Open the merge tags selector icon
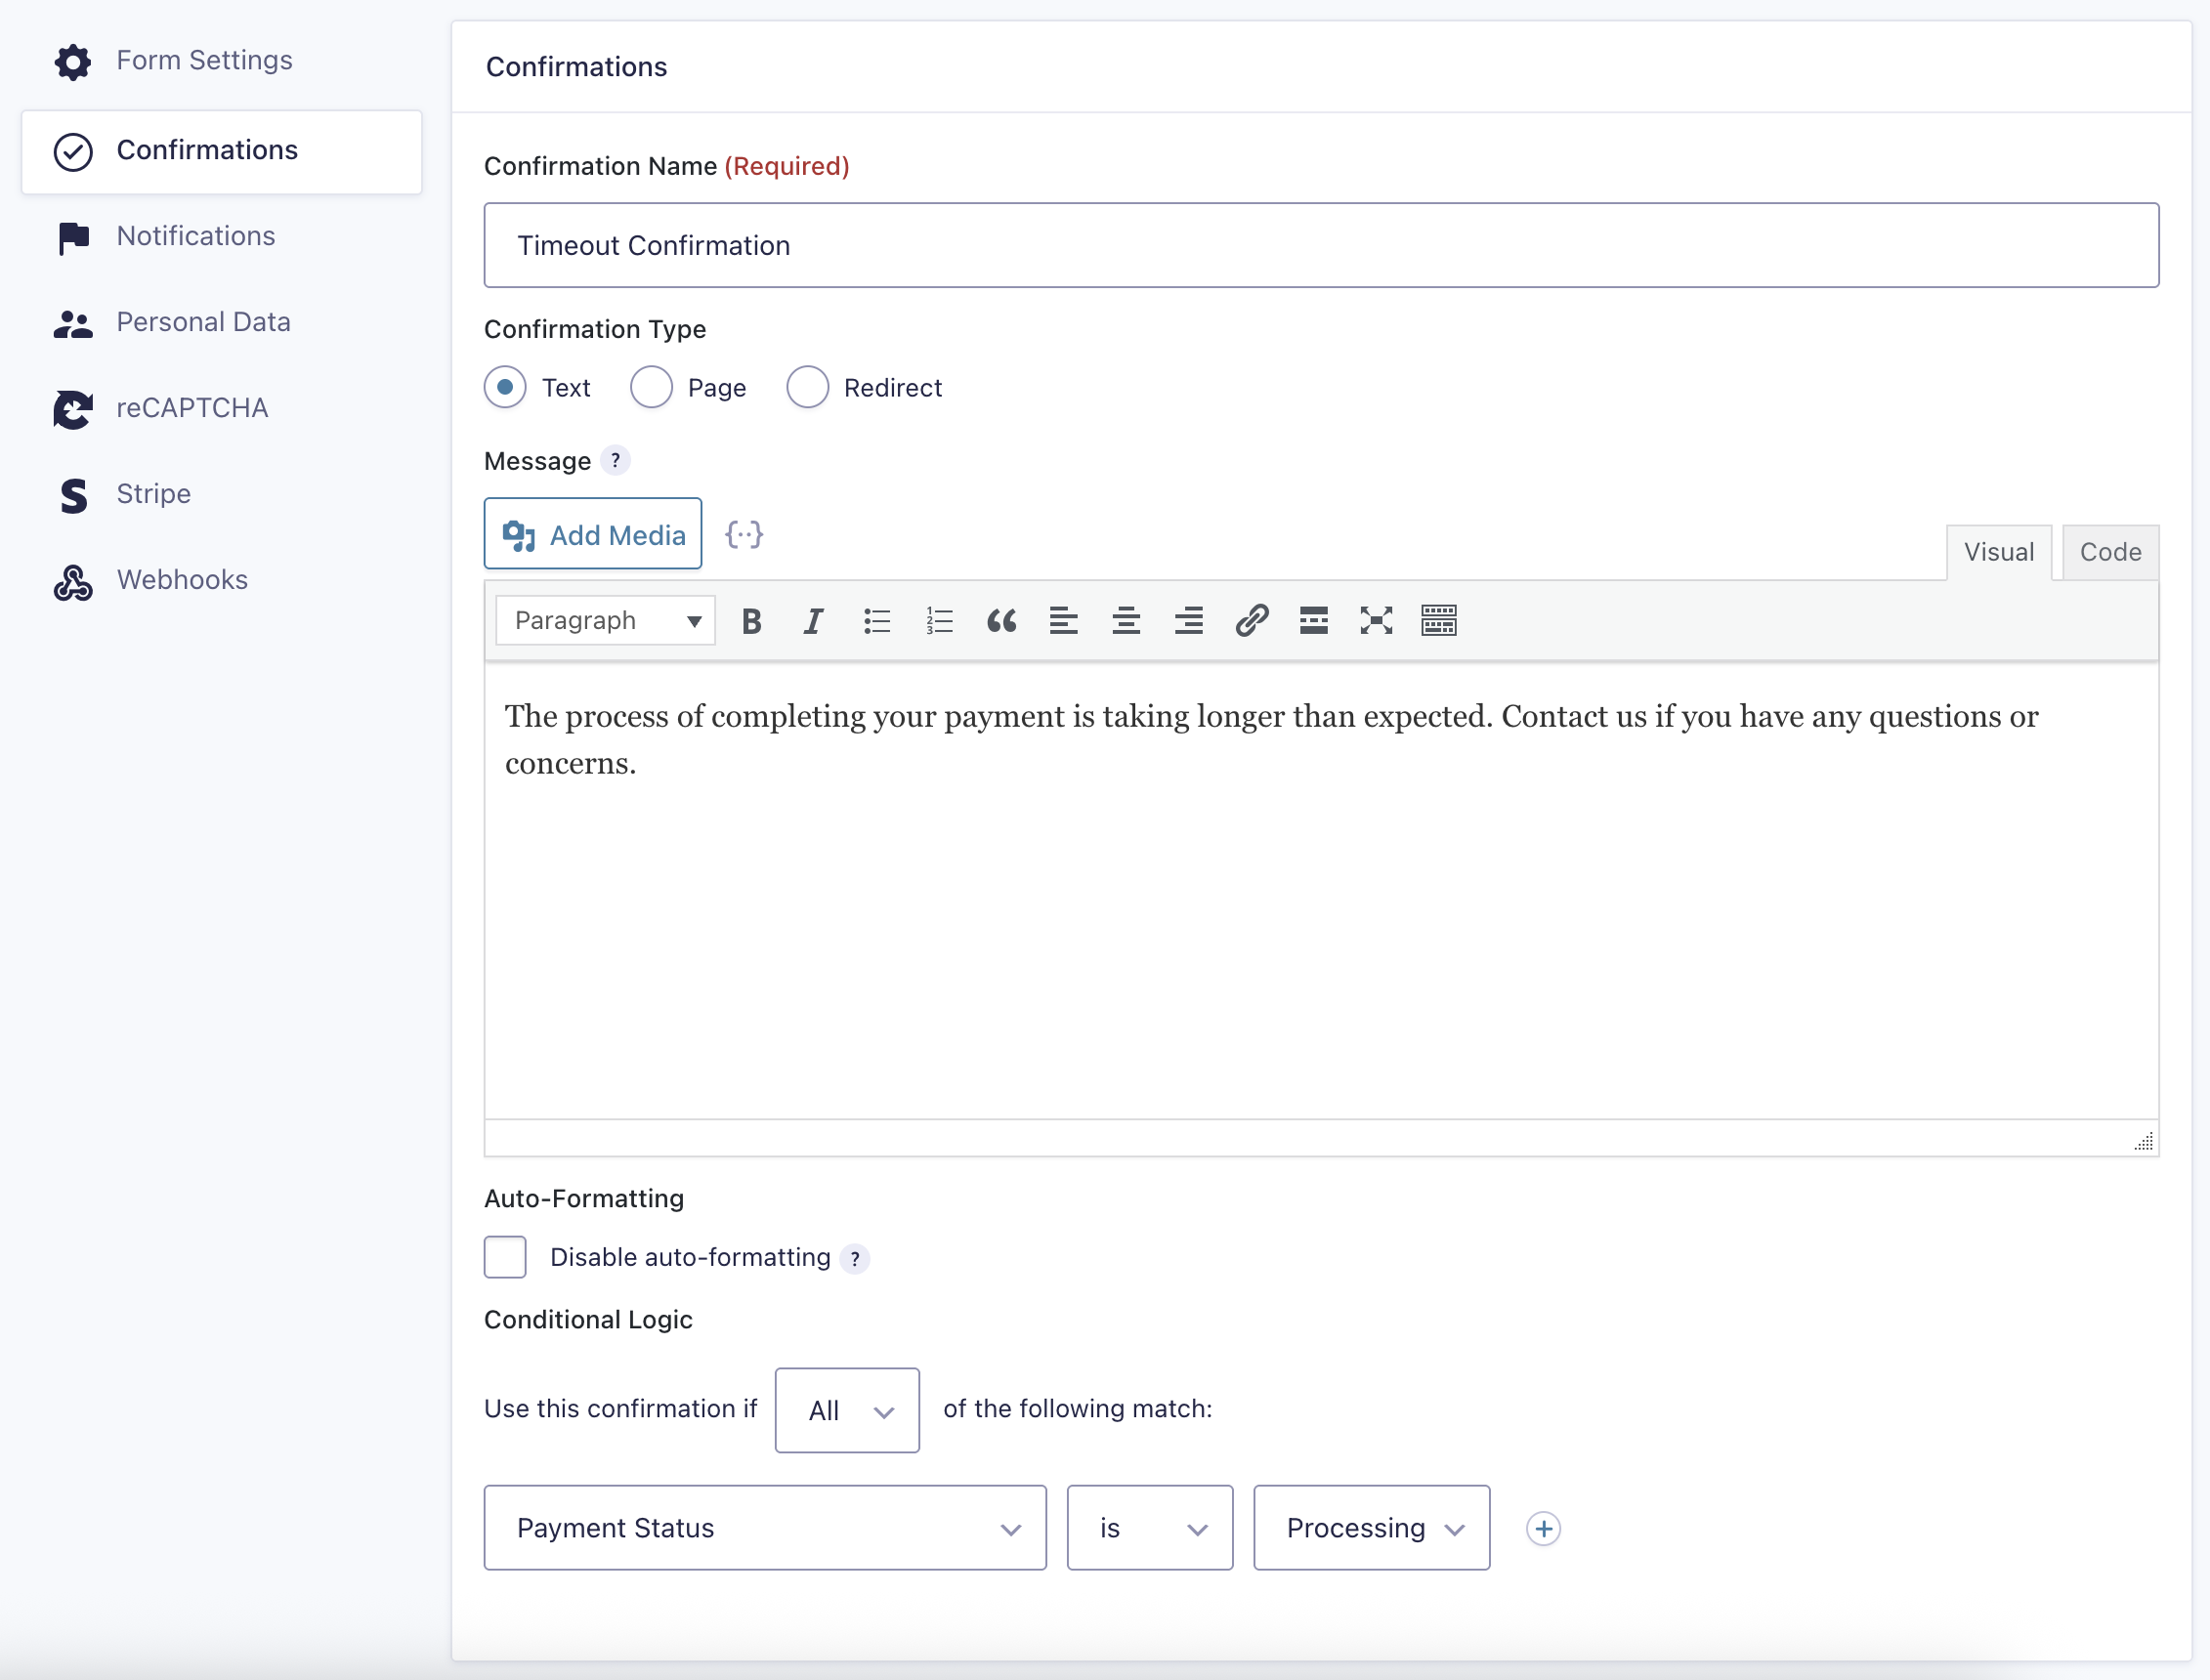This screenshot has height=1680, width=2210. [744, 534]
